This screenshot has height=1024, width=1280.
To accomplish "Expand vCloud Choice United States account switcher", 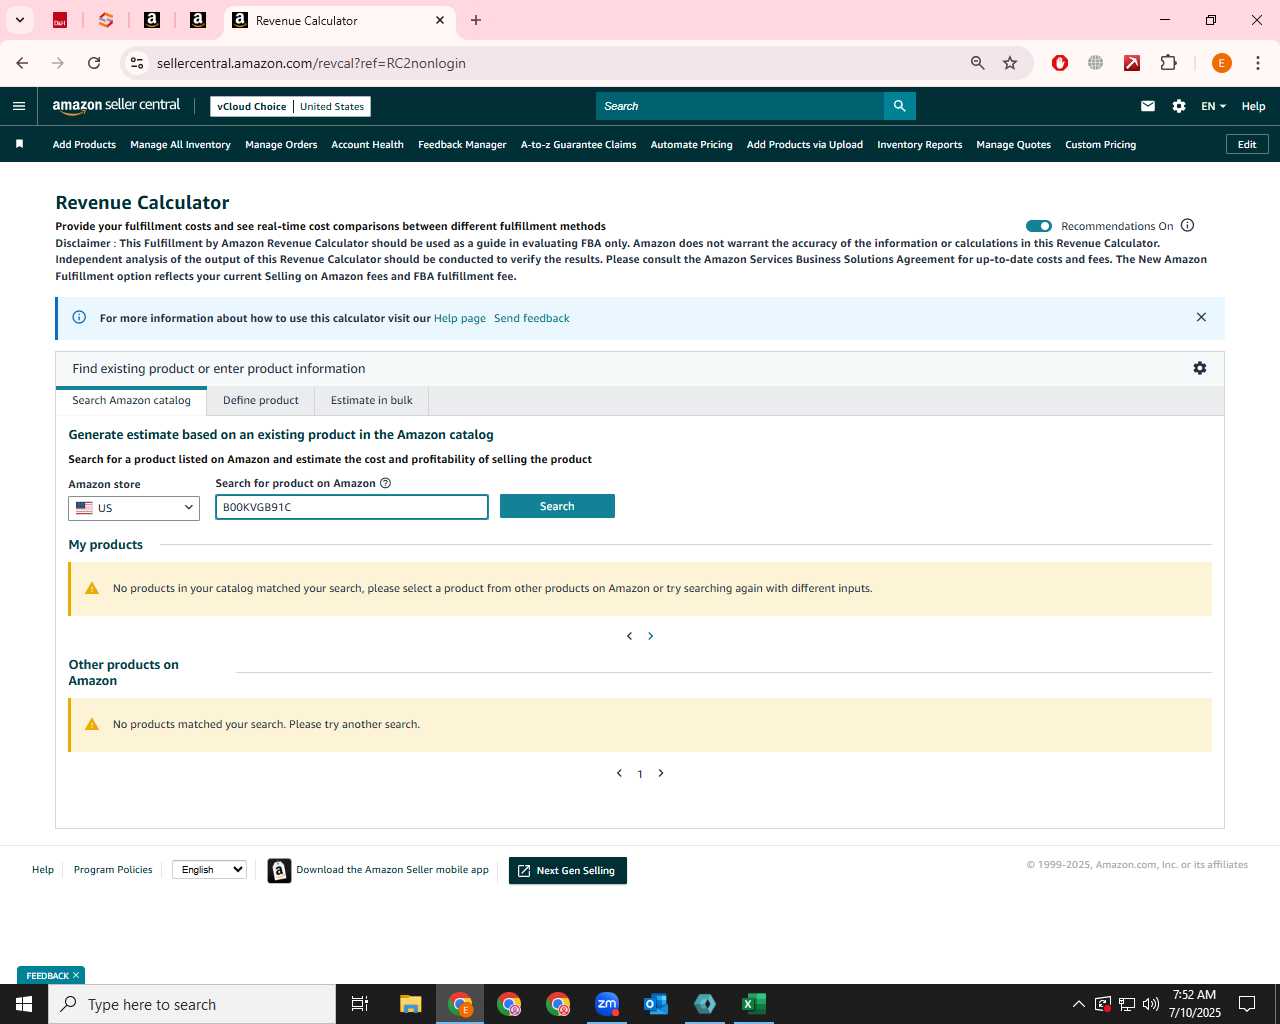I will pyautogui.click(x=290, y=106).
